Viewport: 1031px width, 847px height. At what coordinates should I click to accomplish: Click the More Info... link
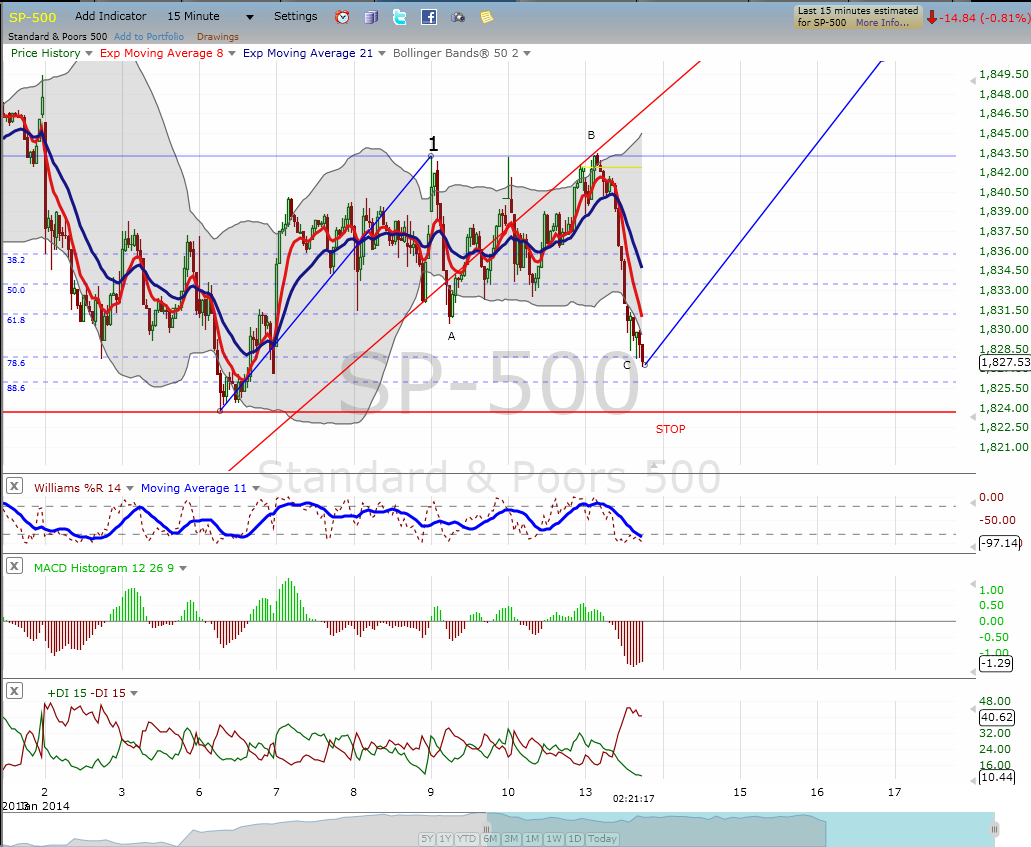pyautogui.click(x=882, y=22)
